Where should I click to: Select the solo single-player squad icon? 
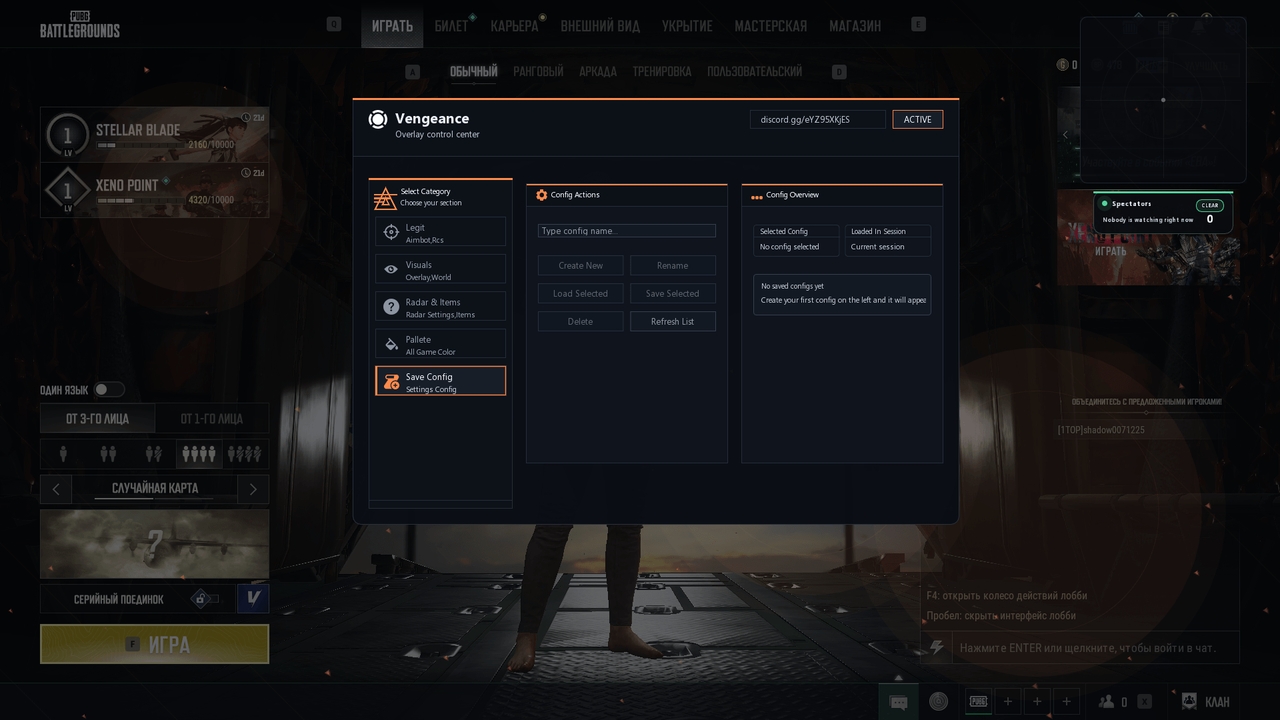[63, 454]
